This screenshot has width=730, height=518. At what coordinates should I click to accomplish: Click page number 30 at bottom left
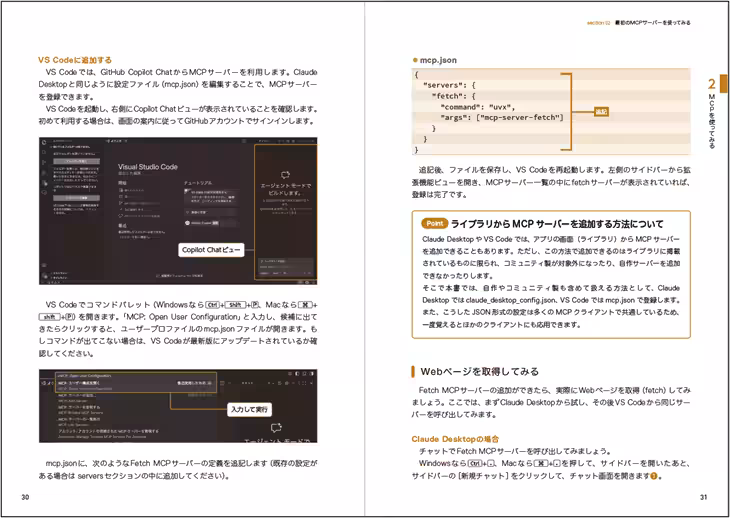point(24,497)
